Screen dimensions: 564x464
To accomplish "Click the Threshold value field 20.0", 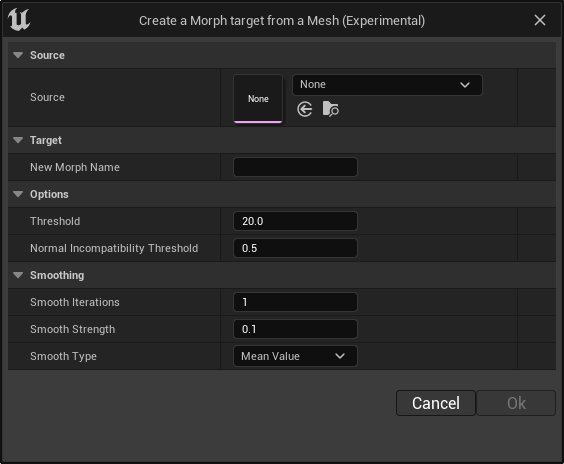I will pyautogui.click(x=295, y=221).
